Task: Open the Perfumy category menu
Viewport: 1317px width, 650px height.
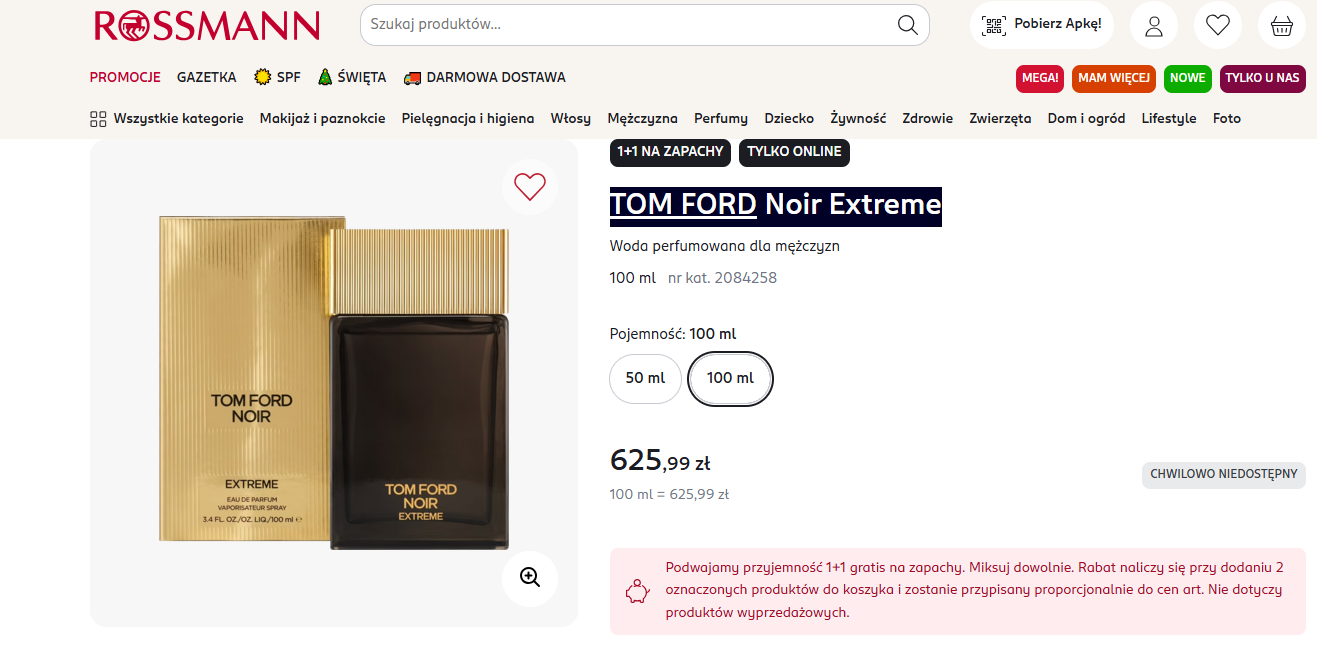Action: [x=721, y=118]
